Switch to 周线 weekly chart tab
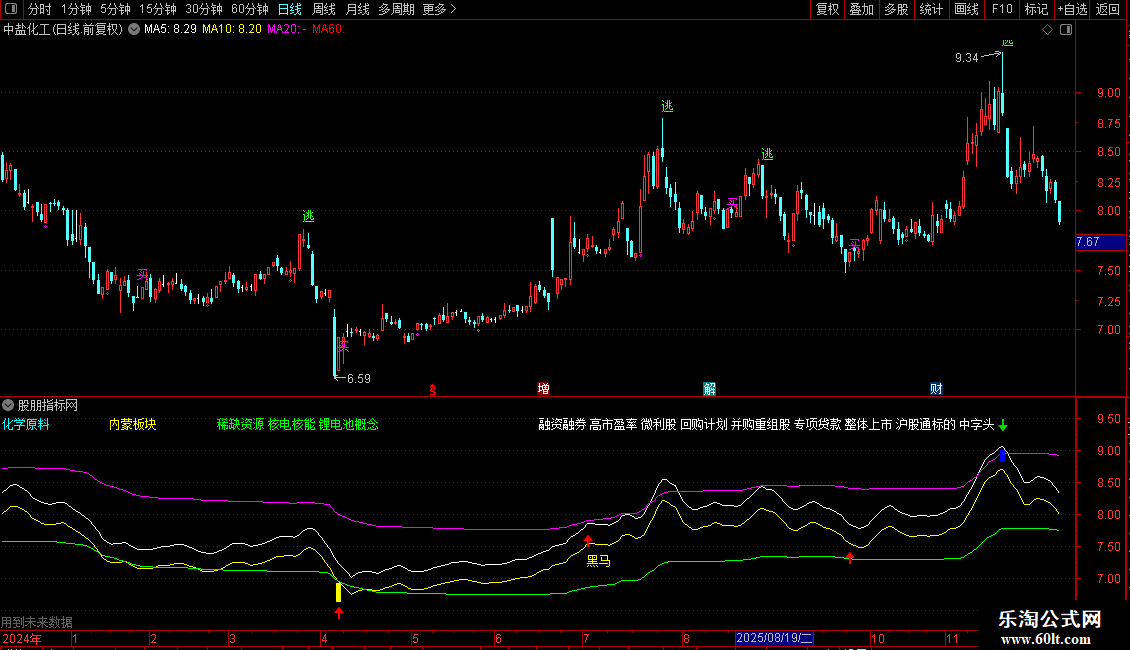The image size is (1130, 650). (324, 9)
